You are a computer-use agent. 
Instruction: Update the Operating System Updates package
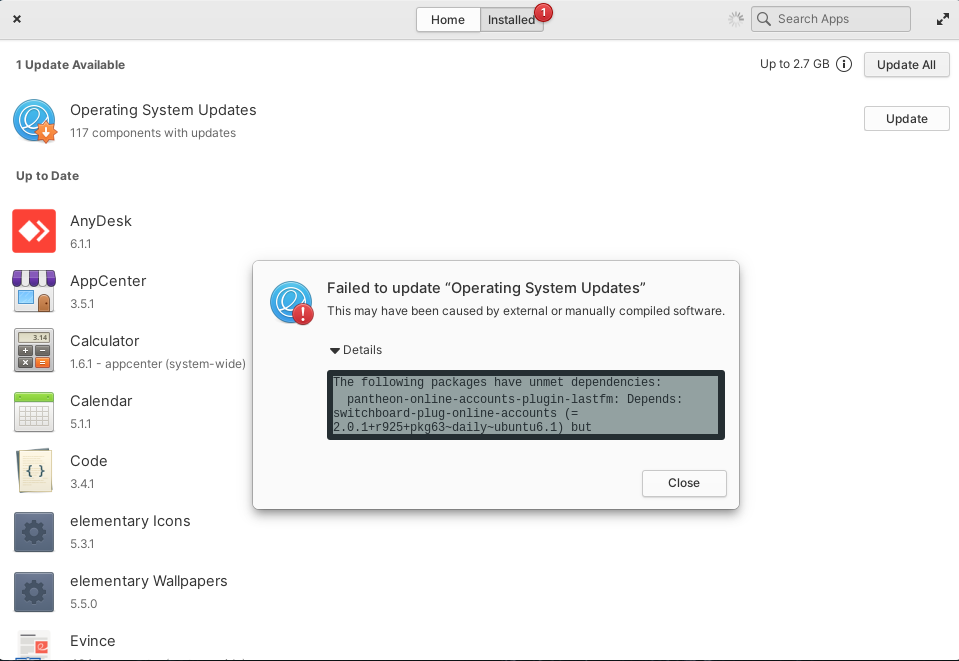click(906, 118)
